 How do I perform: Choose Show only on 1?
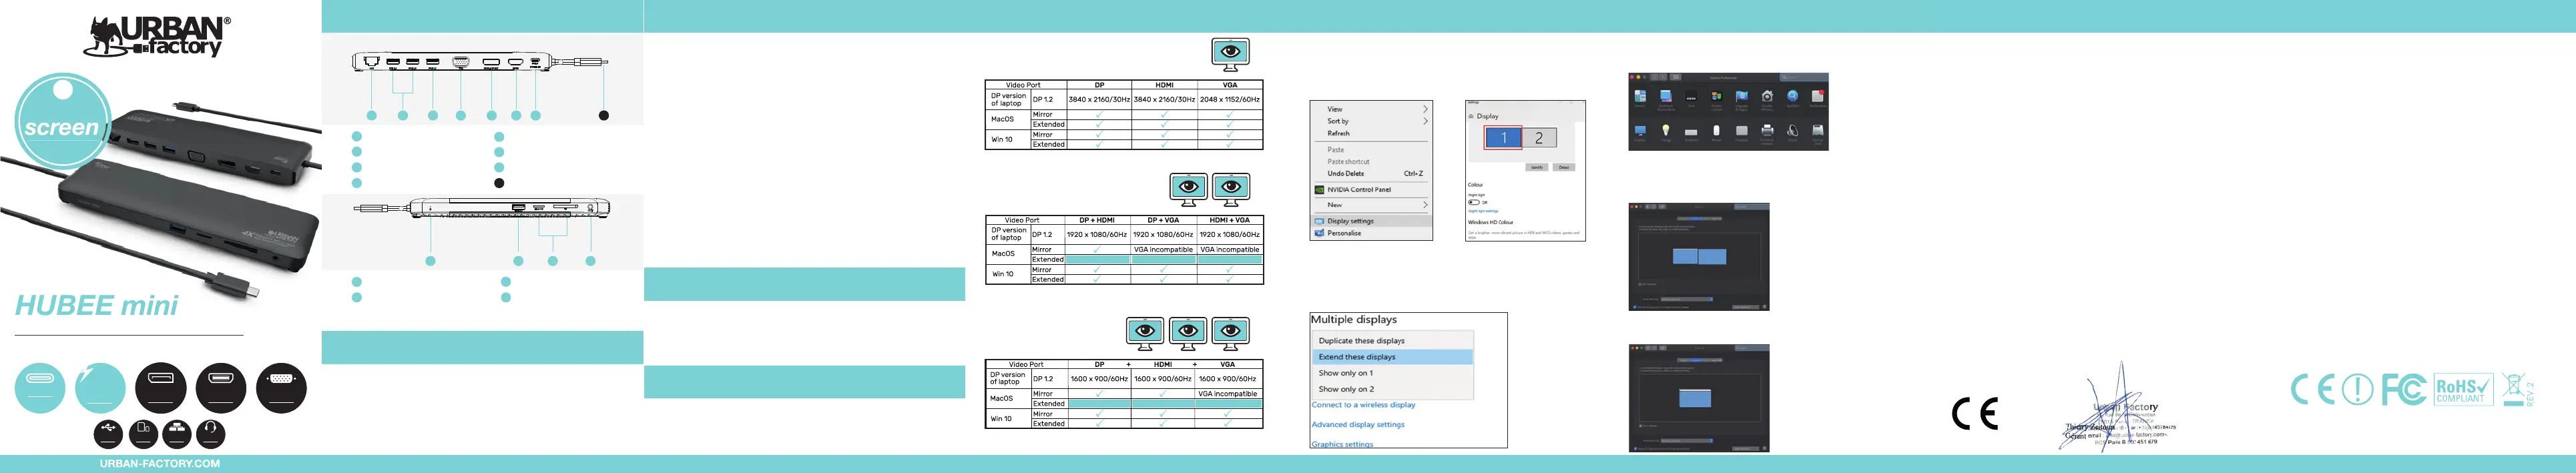[1392, 373]
